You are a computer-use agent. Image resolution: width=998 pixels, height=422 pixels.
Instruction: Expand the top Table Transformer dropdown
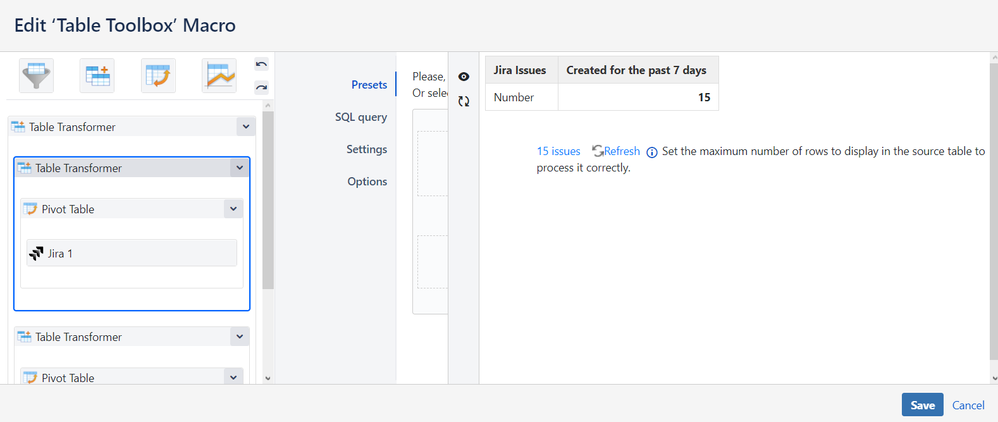point(246,127)
